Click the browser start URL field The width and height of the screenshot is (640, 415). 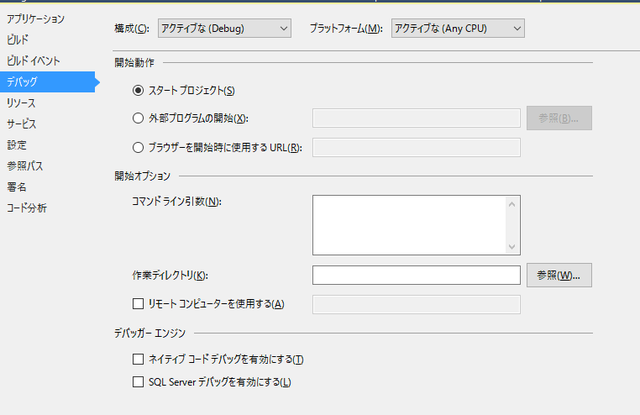pos(416,147)
